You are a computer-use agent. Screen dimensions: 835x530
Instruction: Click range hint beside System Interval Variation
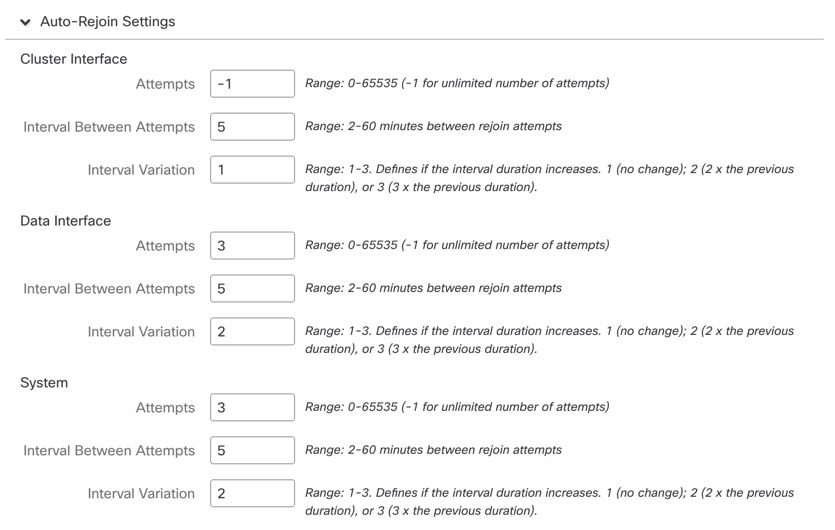pyautogui.click(x=549, y=502)
